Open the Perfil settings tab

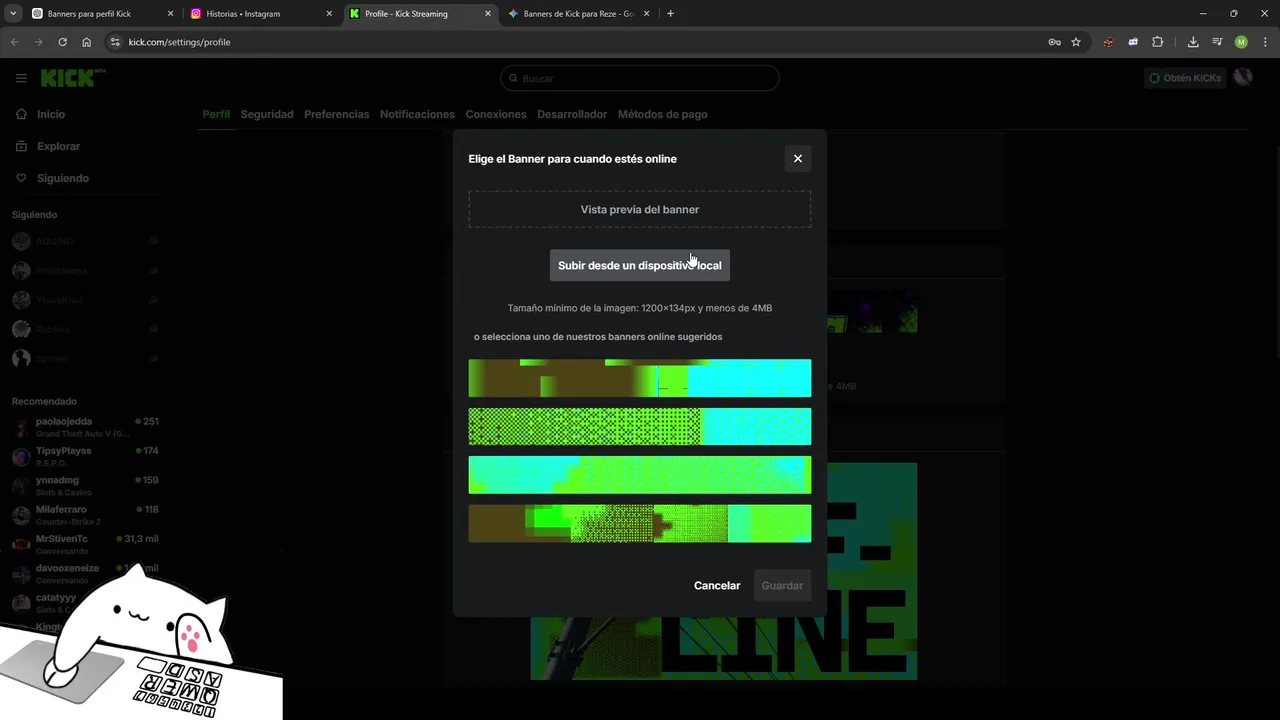click(216, 114)
